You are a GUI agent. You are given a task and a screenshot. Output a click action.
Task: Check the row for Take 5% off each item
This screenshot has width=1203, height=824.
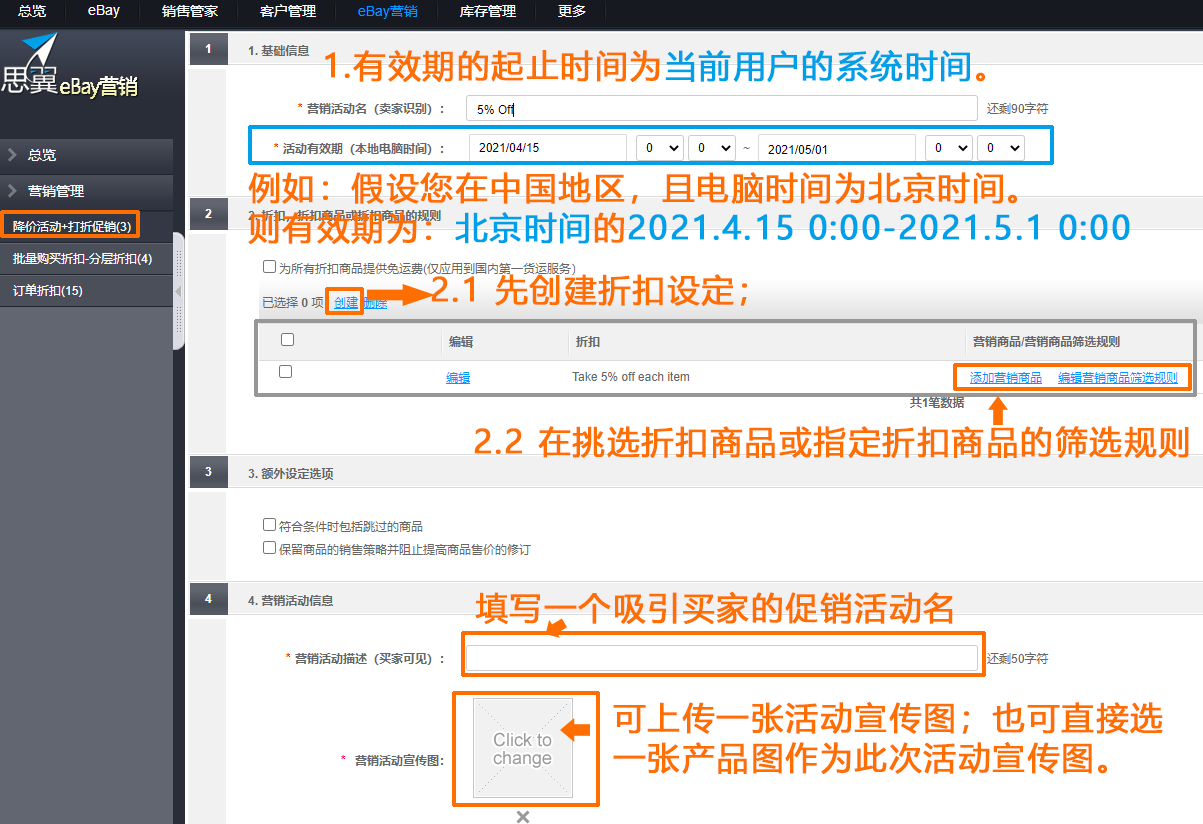[285, 372]
